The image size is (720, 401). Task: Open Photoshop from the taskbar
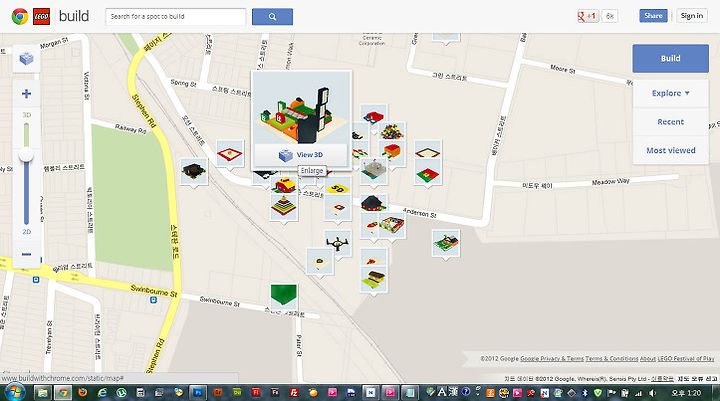point(198,393)
